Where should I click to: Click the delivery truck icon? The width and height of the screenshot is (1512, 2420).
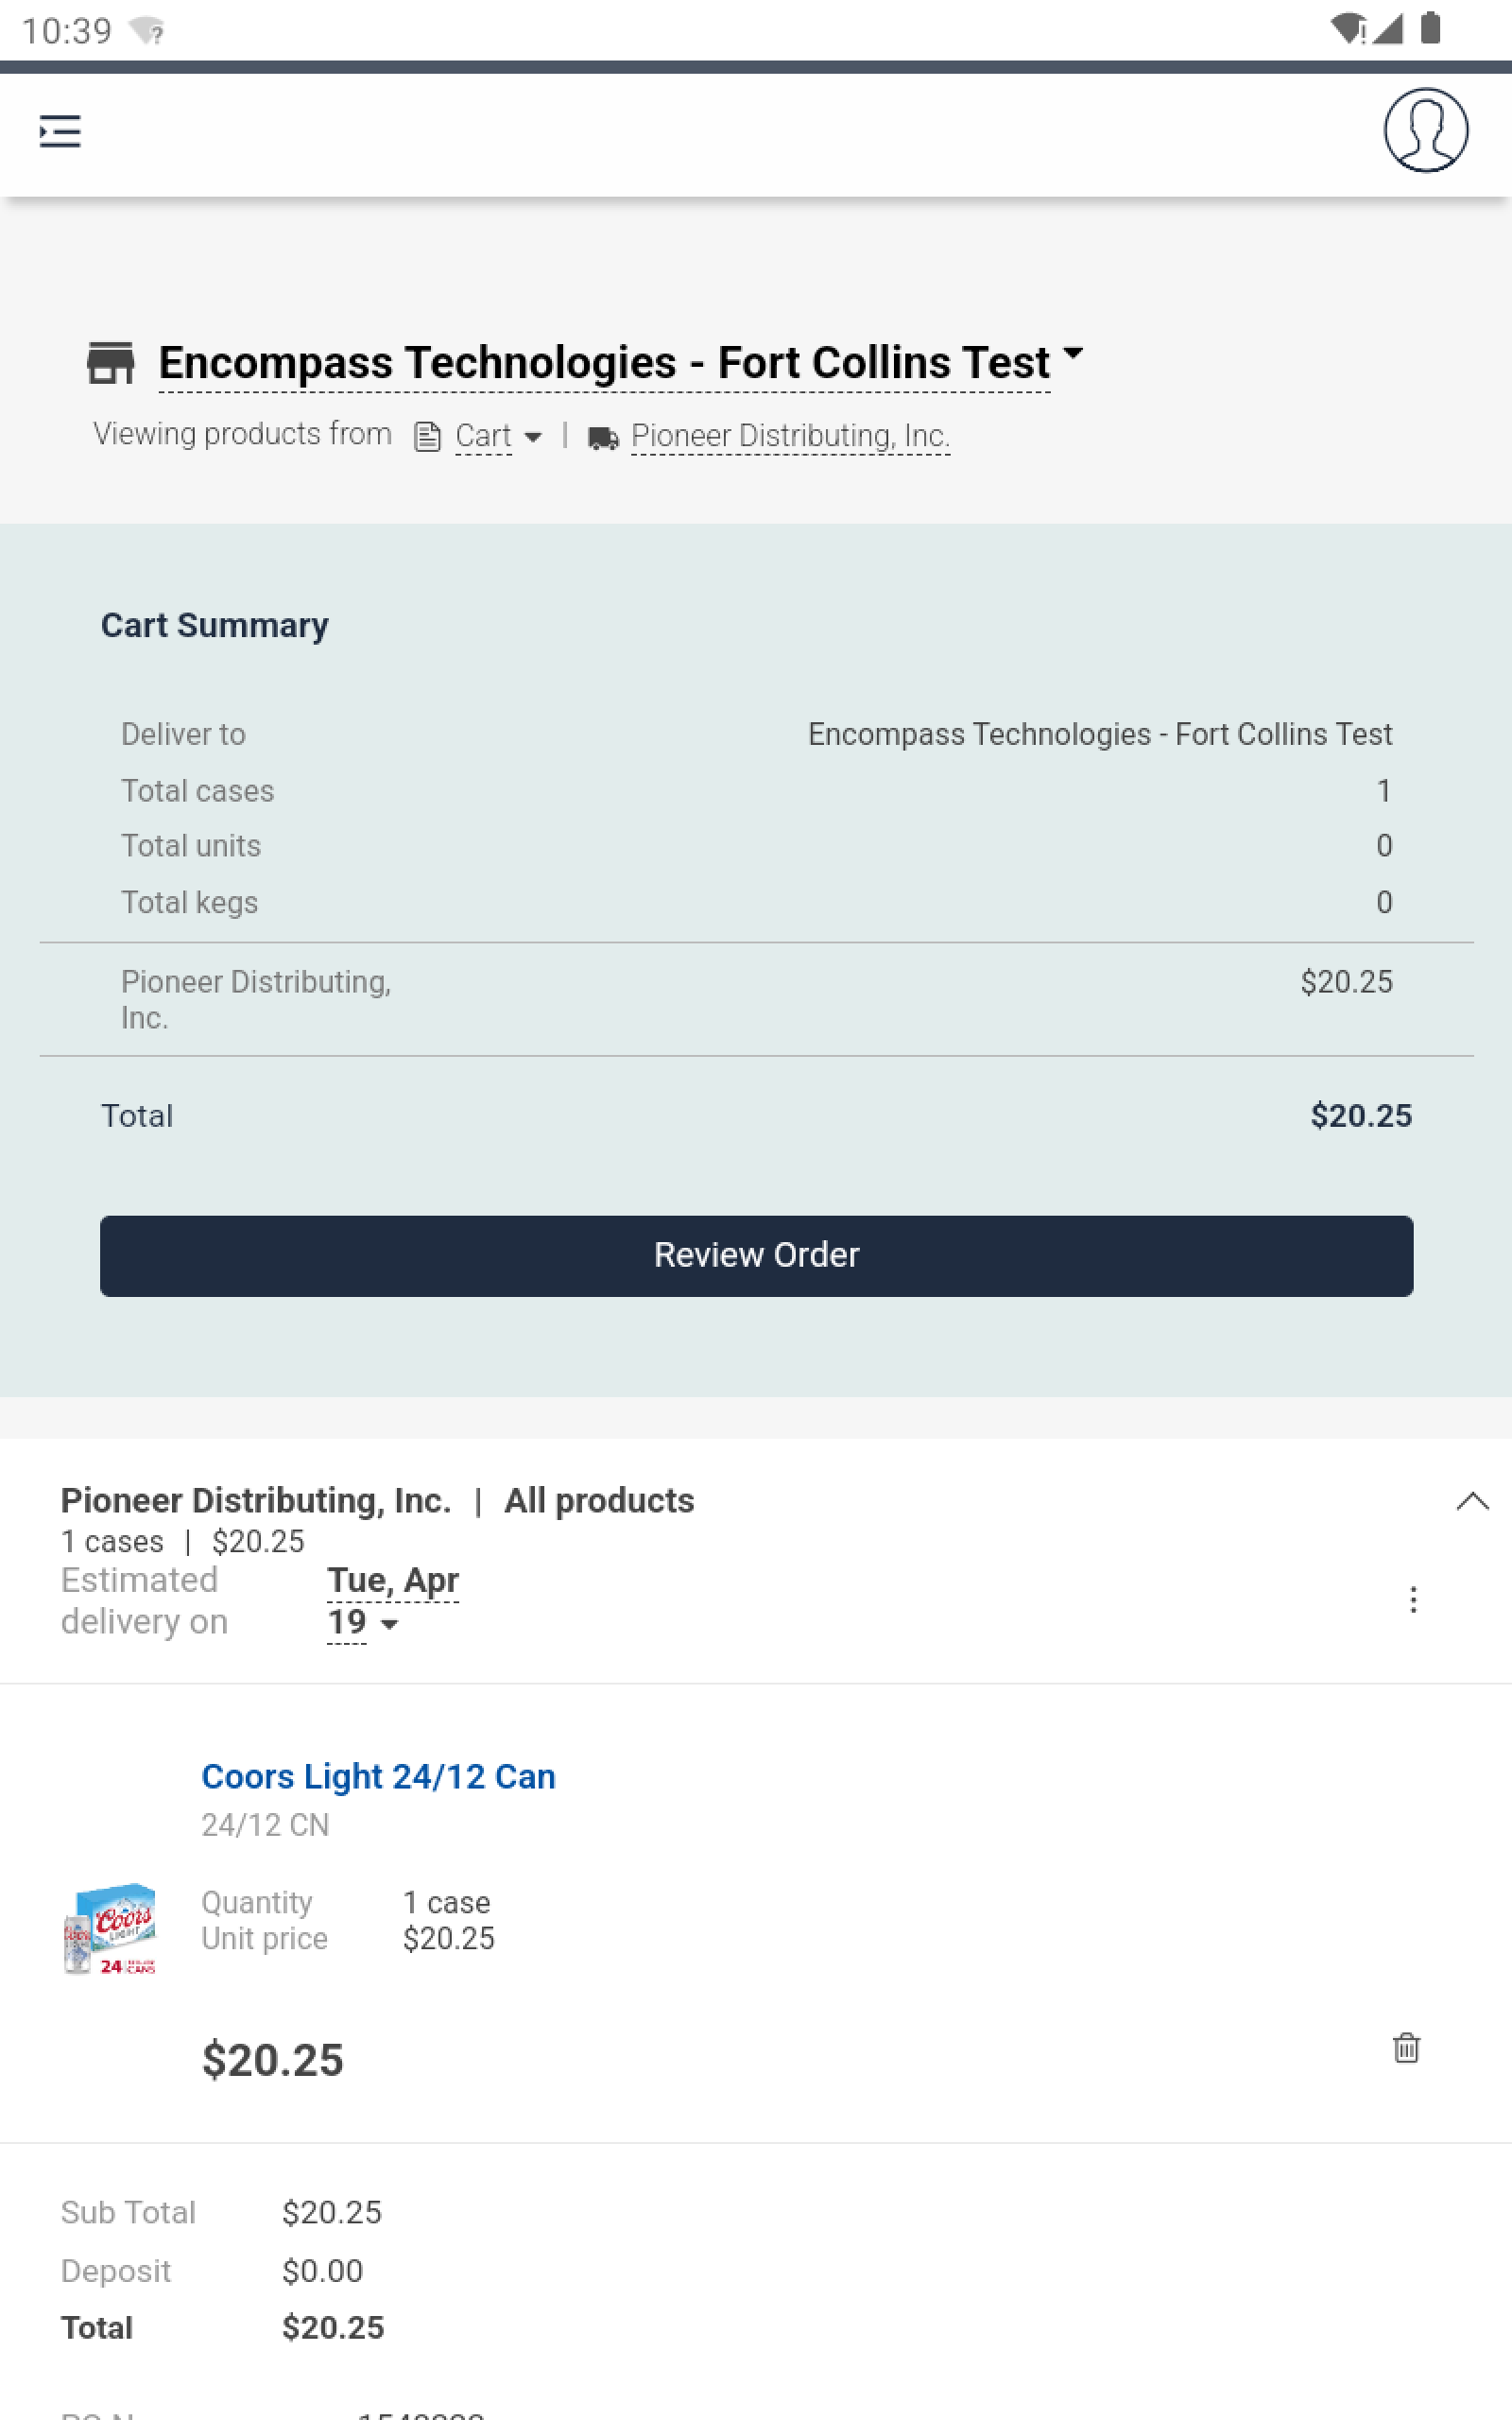pos(603,438)
